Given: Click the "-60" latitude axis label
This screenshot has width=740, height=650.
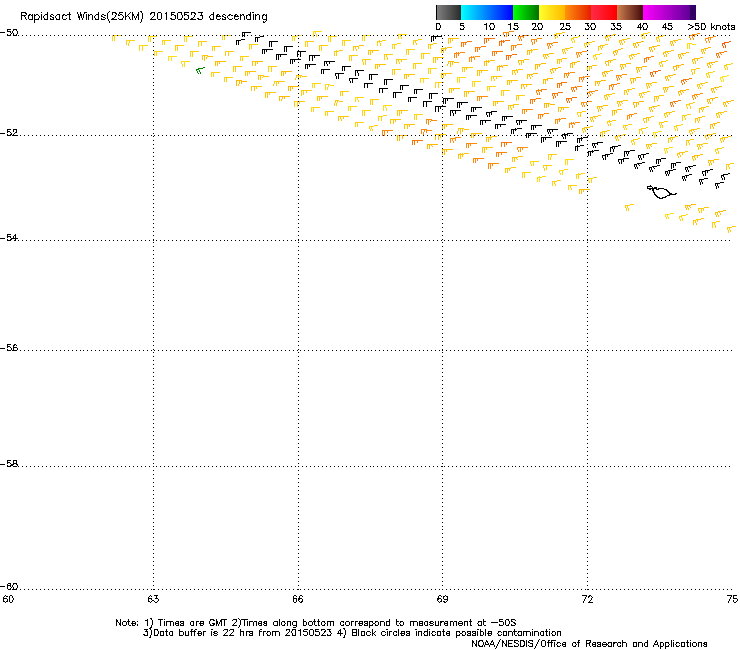Looking at the screenshot, I should pos(9,586).
